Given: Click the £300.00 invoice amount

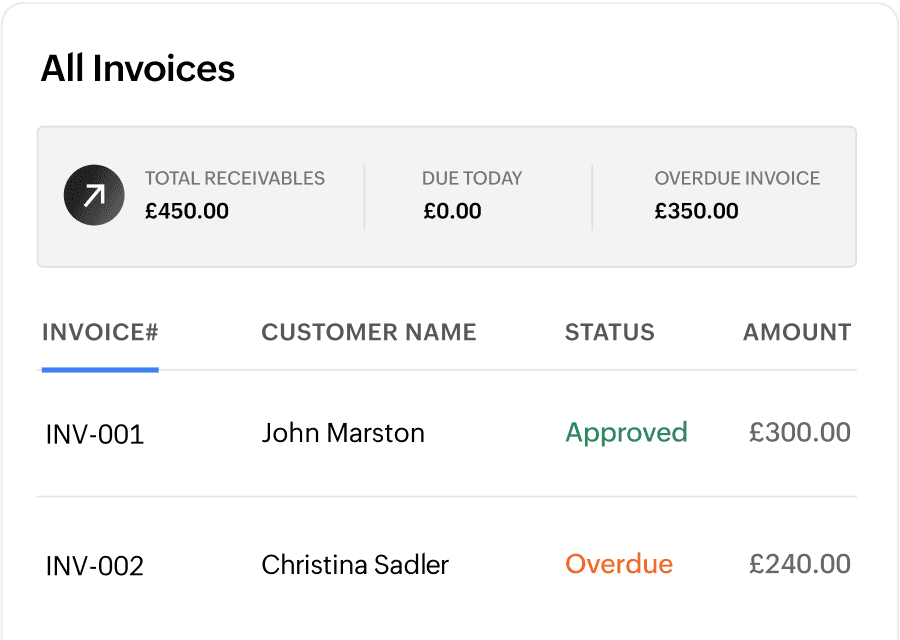Looking at the screenshot, I should (x=800, y=432).
